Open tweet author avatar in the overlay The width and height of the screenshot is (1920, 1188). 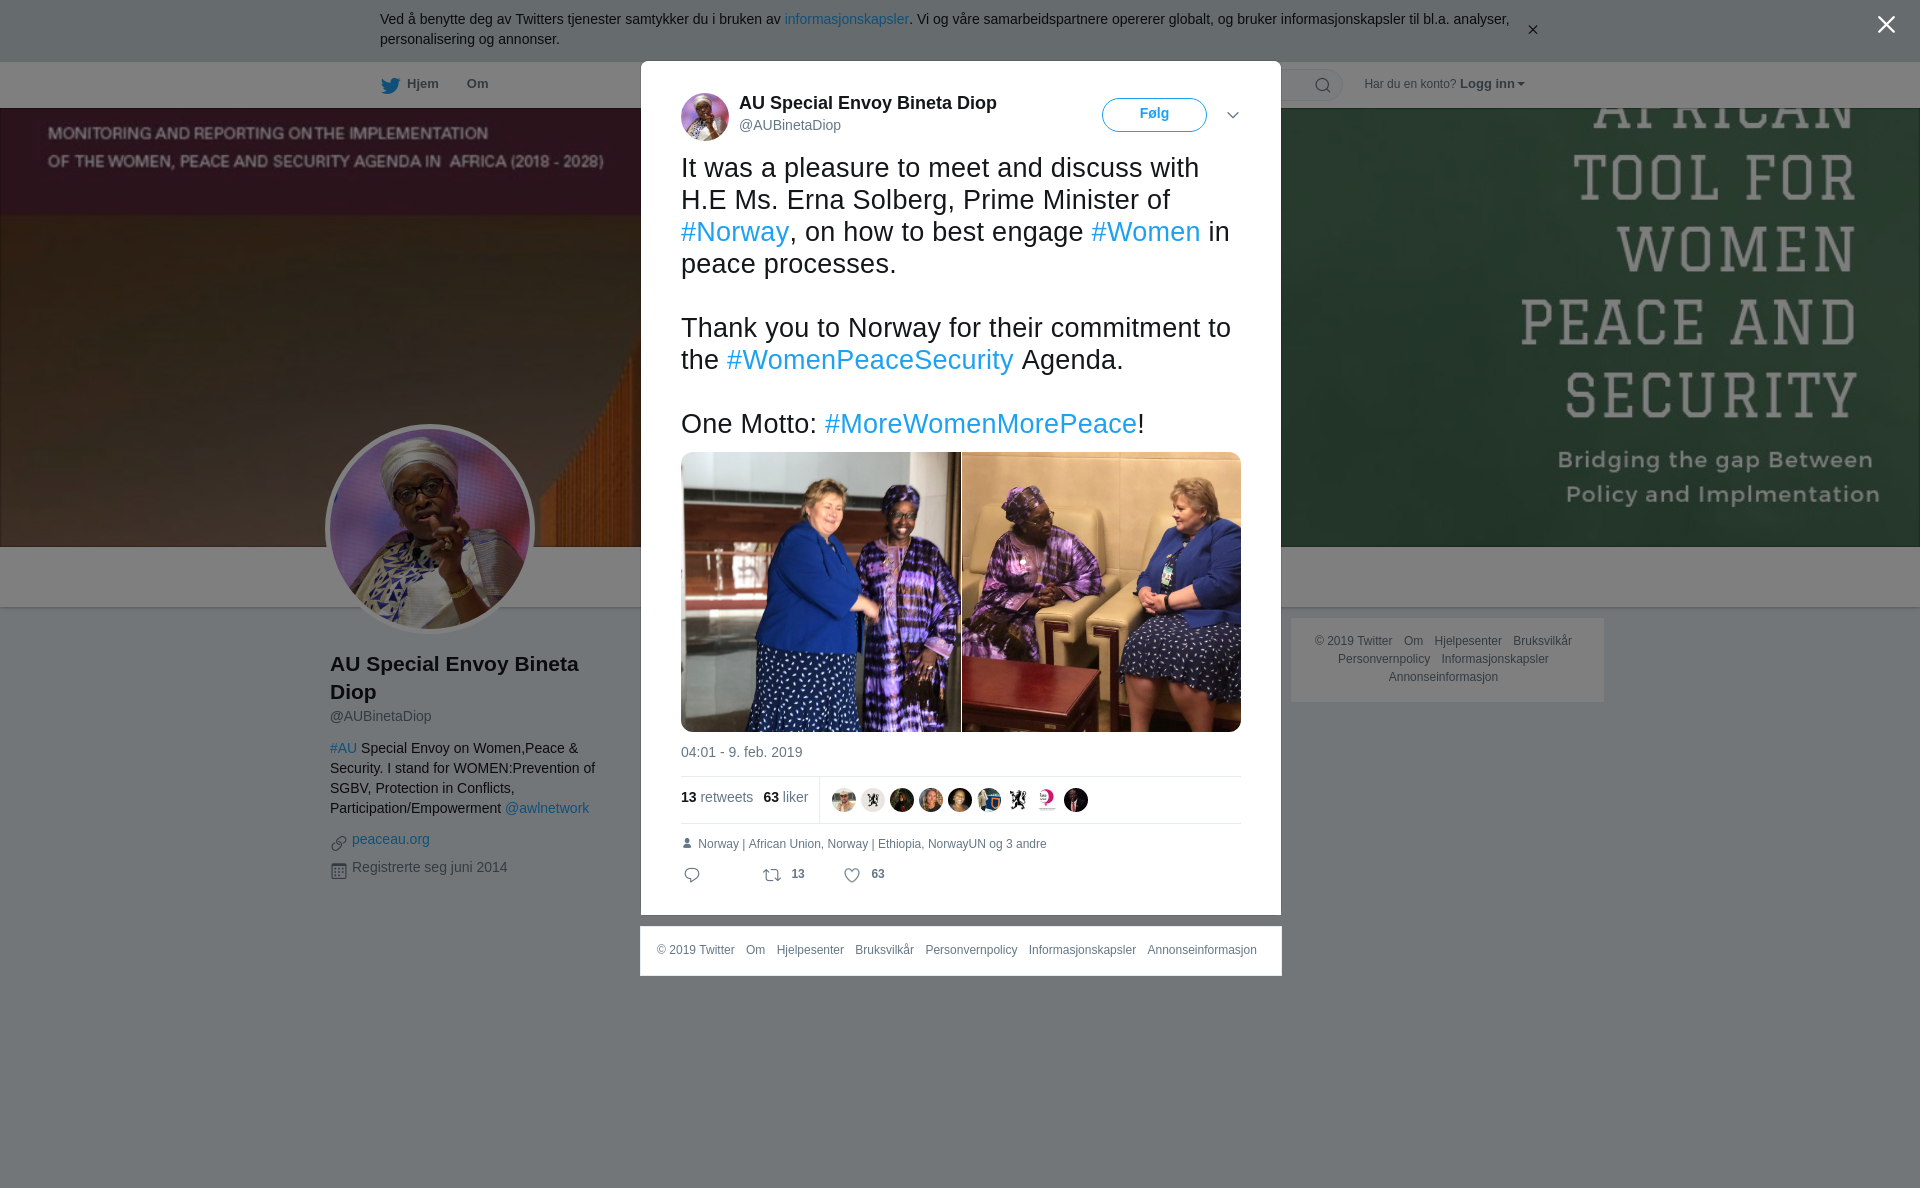tap(705, 117)
